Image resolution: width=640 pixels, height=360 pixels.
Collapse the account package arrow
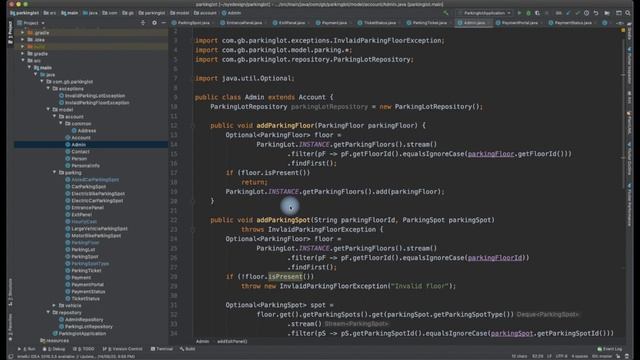55,116
